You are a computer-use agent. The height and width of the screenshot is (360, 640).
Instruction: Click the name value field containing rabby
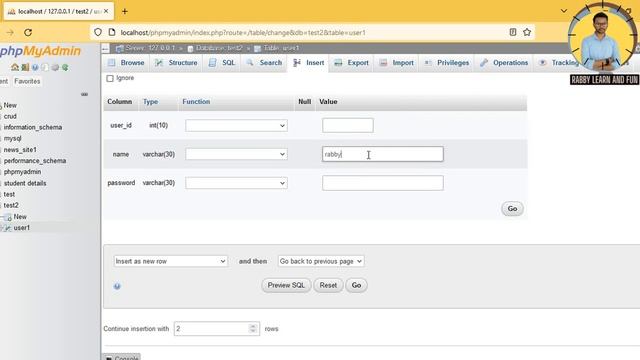point(382,154)
